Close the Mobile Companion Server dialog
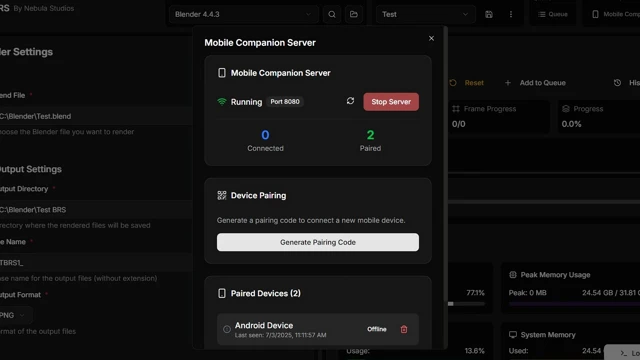The height and width of the screenshot is (360, 640). pyautogui.click(x=431, y=38)
